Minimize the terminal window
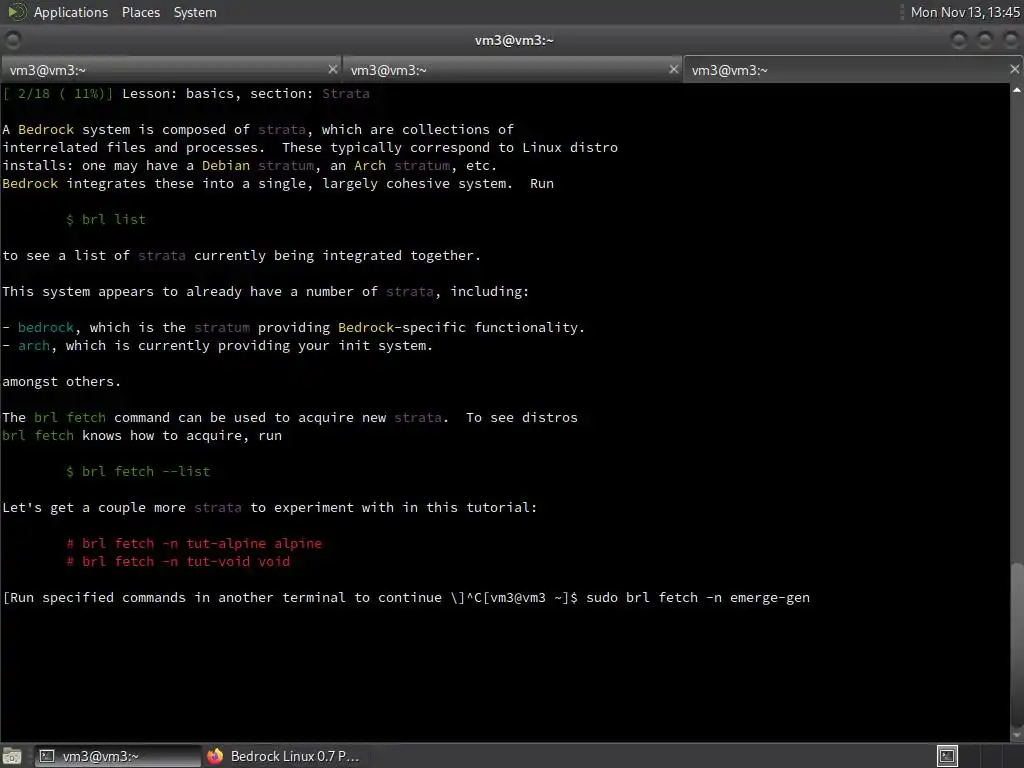 click(959, 40)
